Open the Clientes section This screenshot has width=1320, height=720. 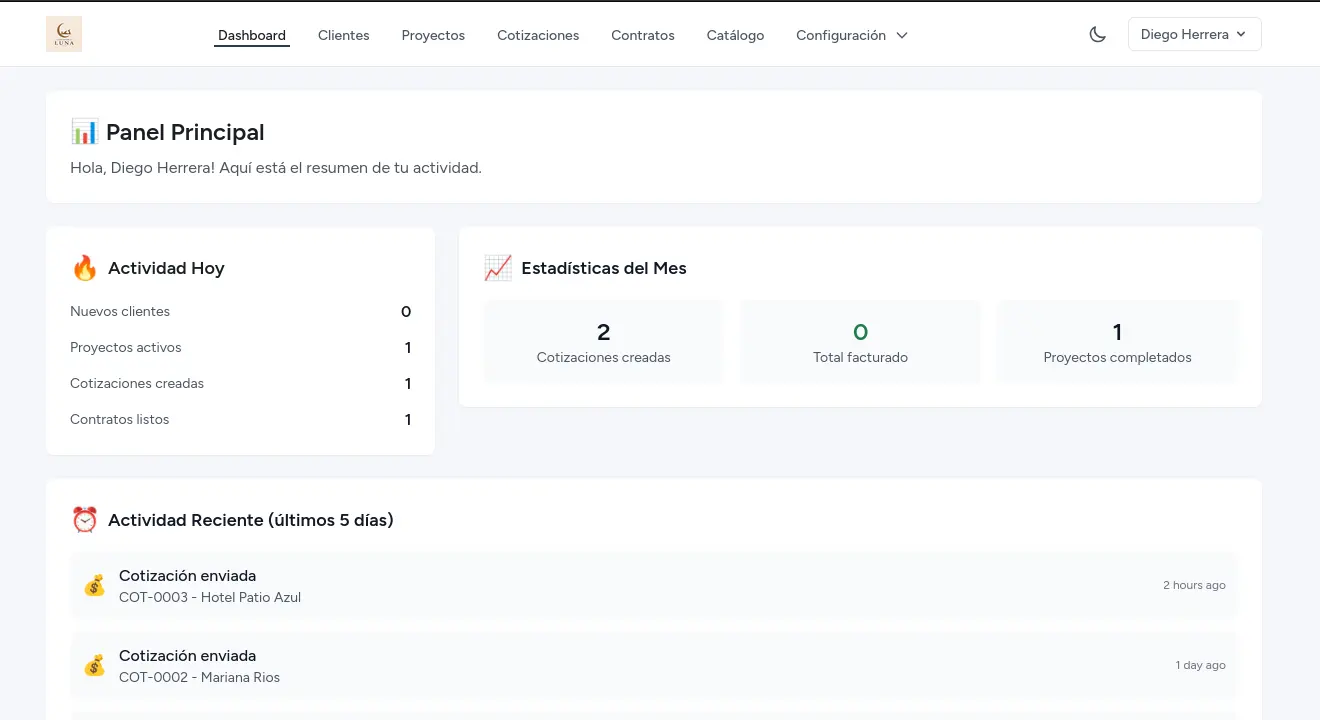[x=344, y=35]
